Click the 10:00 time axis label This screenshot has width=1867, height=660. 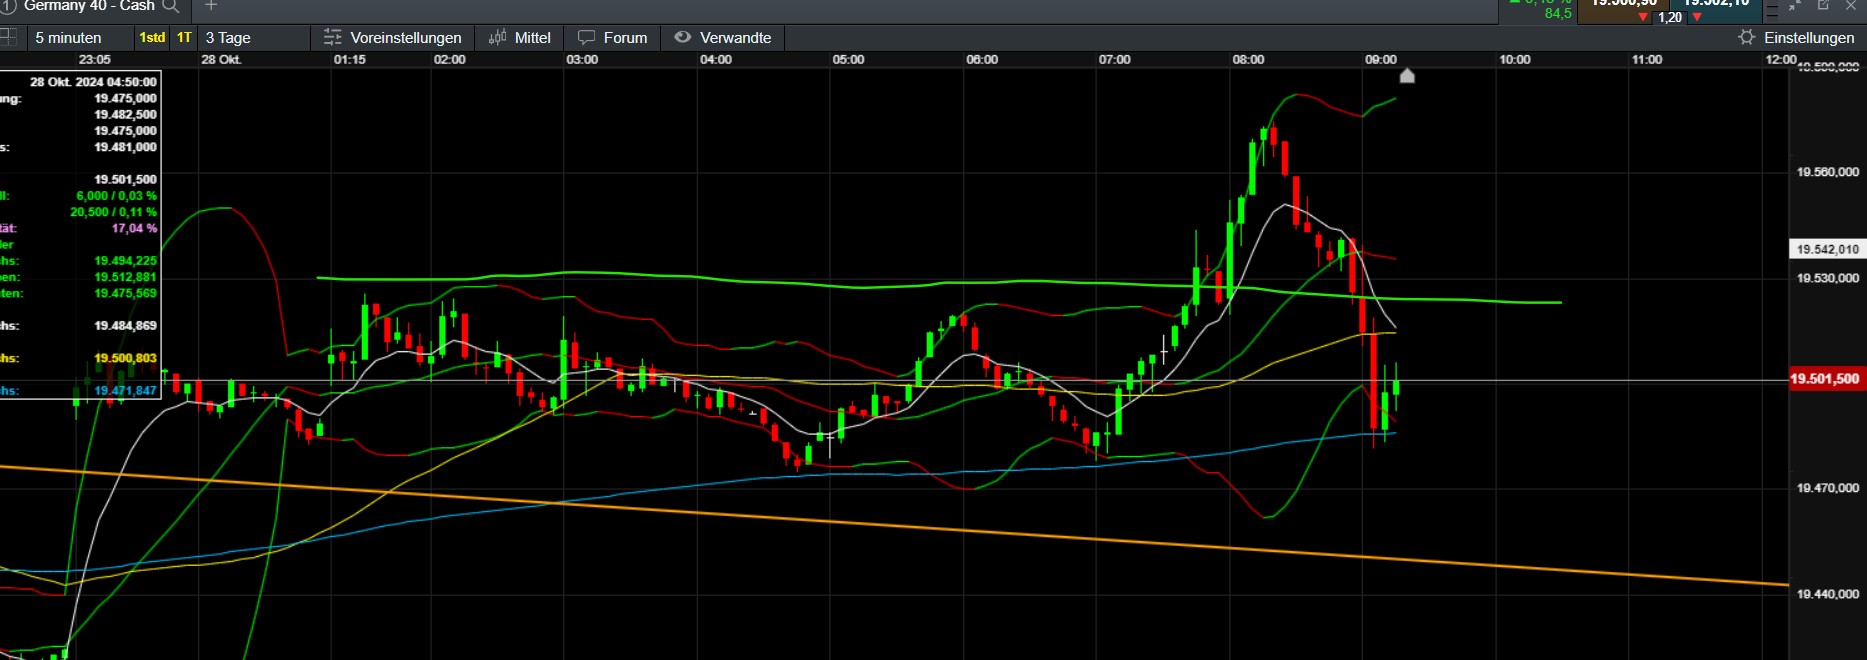click(x=1515, y=60)
